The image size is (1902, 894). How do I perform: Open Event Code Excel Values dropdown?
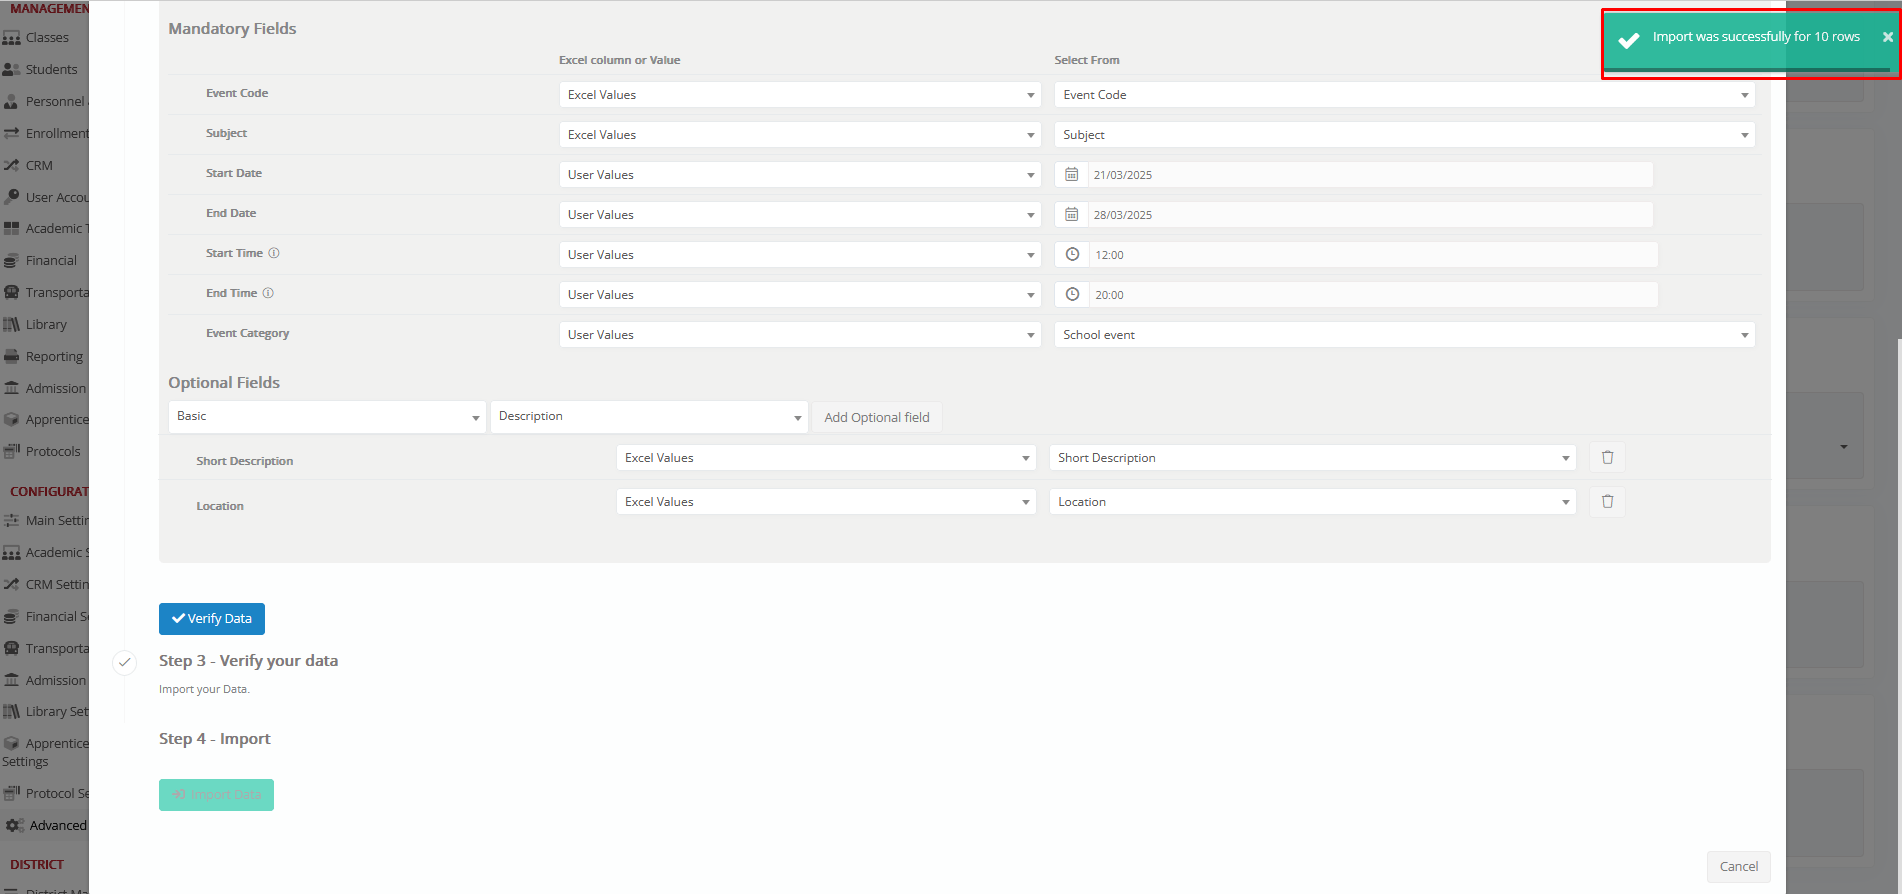[799, 95]
